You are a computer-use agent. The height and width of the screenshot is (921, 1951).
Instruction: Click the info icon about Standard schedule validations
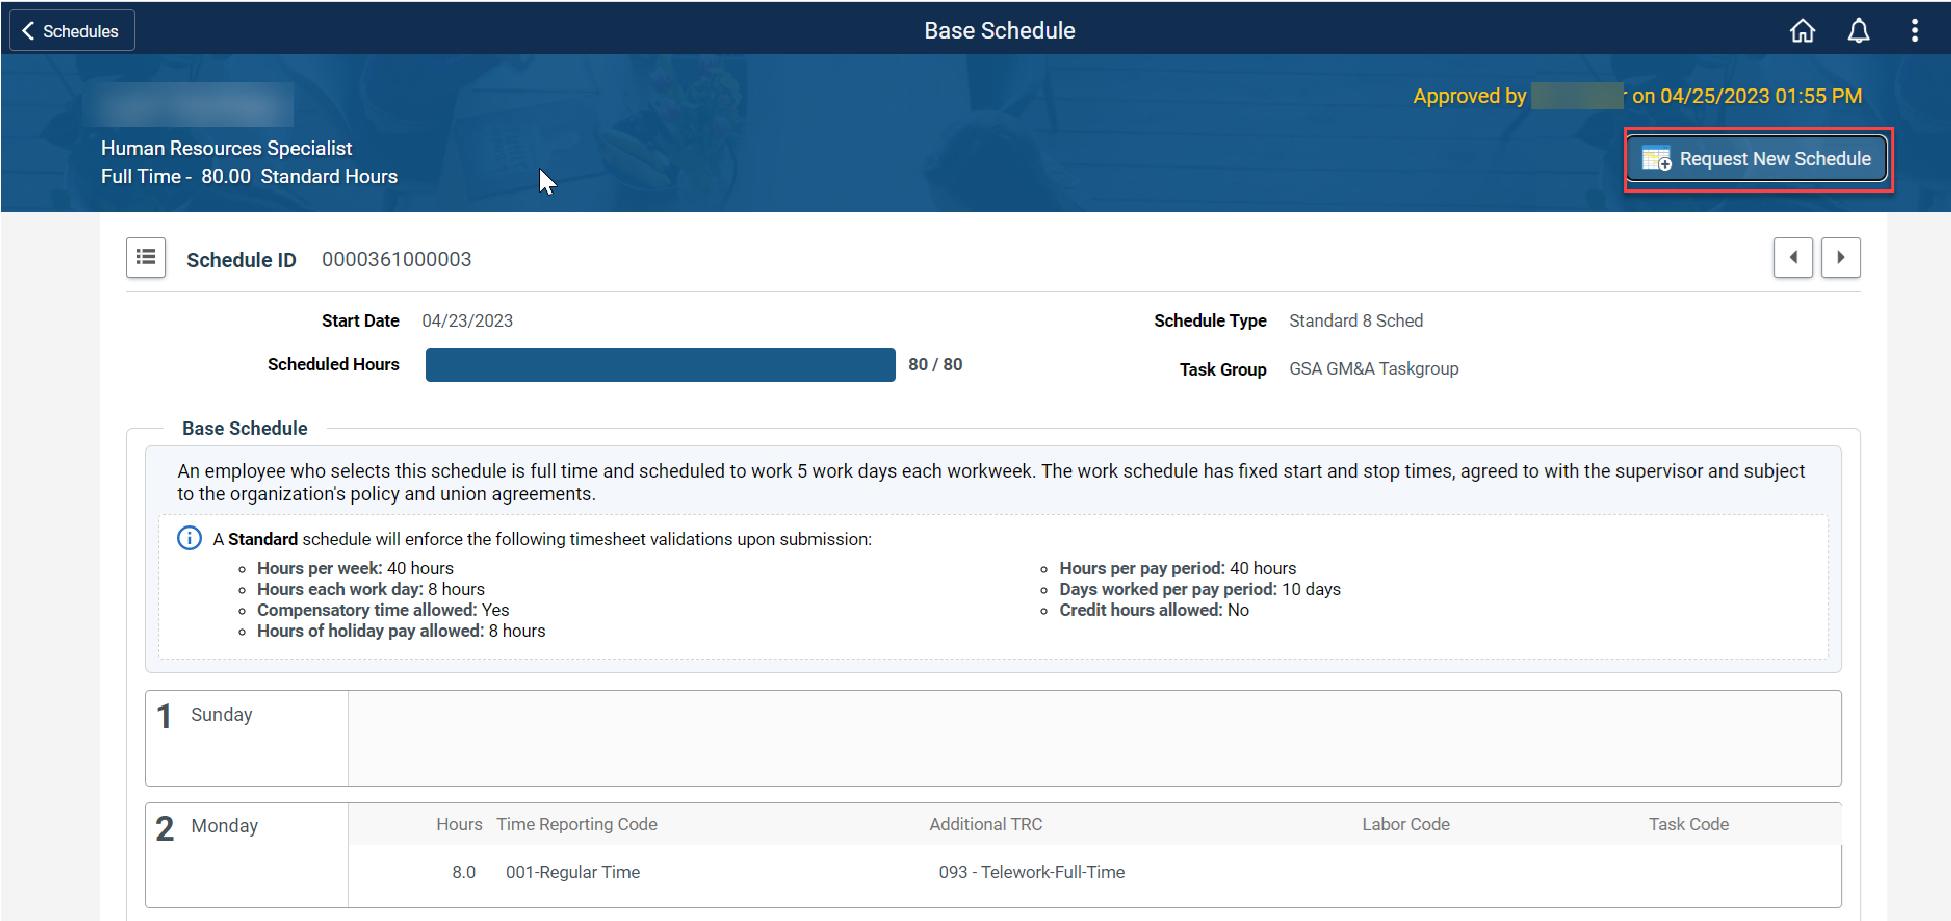pyautogui.click(x=189, y=538)
